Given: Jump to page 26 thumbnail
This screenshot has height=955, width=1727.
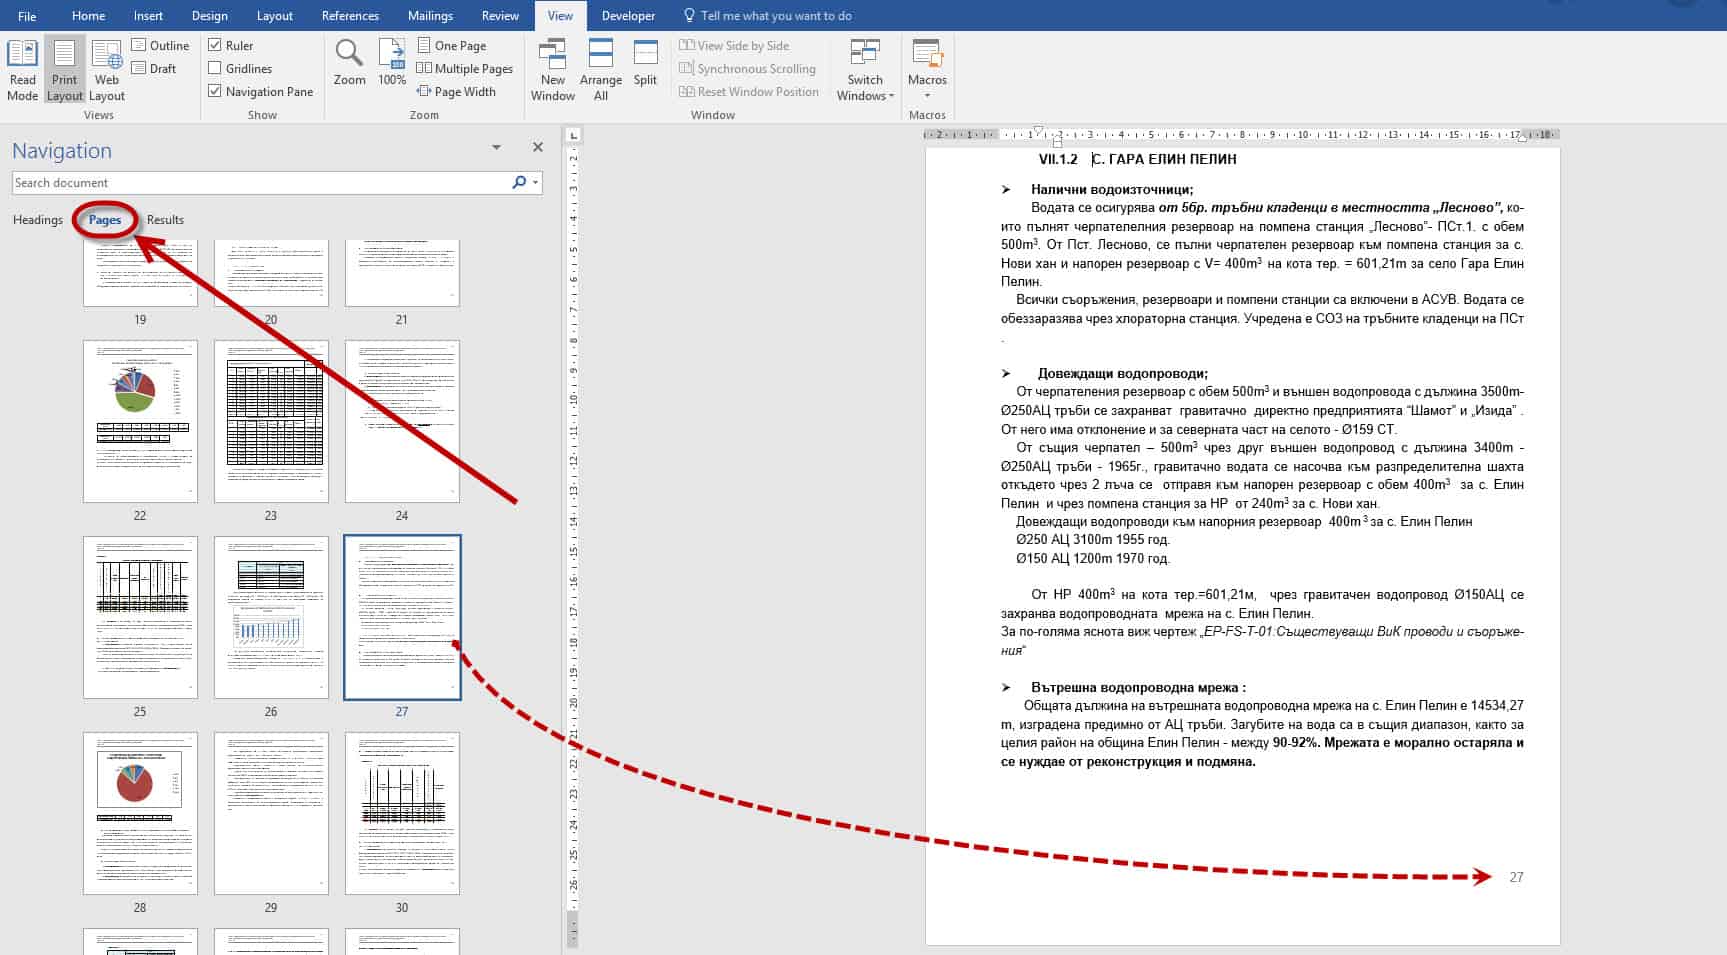Looking at the screenshot, I should click(271, 617).
